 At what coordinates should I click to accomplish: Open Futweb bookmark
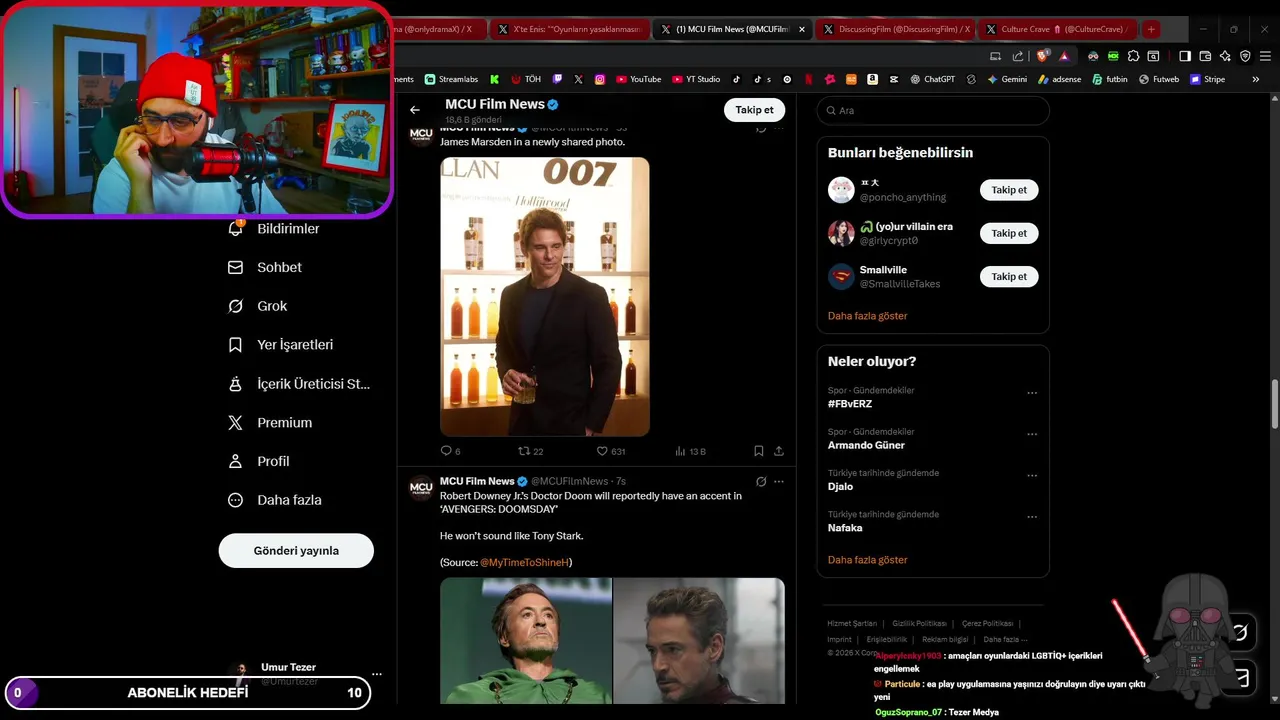pos(1158,79)
